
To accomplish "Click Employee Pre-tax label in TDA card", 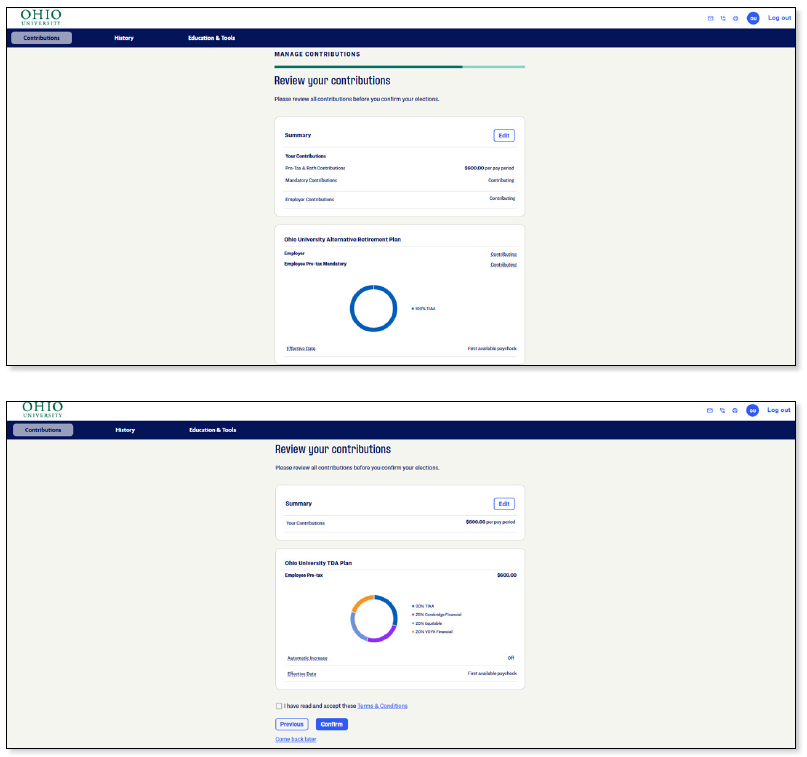I will pyautogui.click(x=304, y=575).
